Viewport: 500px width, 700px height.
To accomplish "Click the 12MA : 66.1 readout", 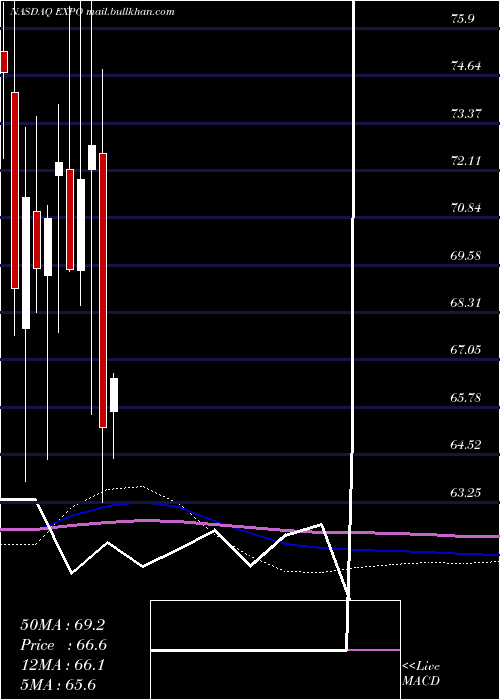I will [62, 665].
